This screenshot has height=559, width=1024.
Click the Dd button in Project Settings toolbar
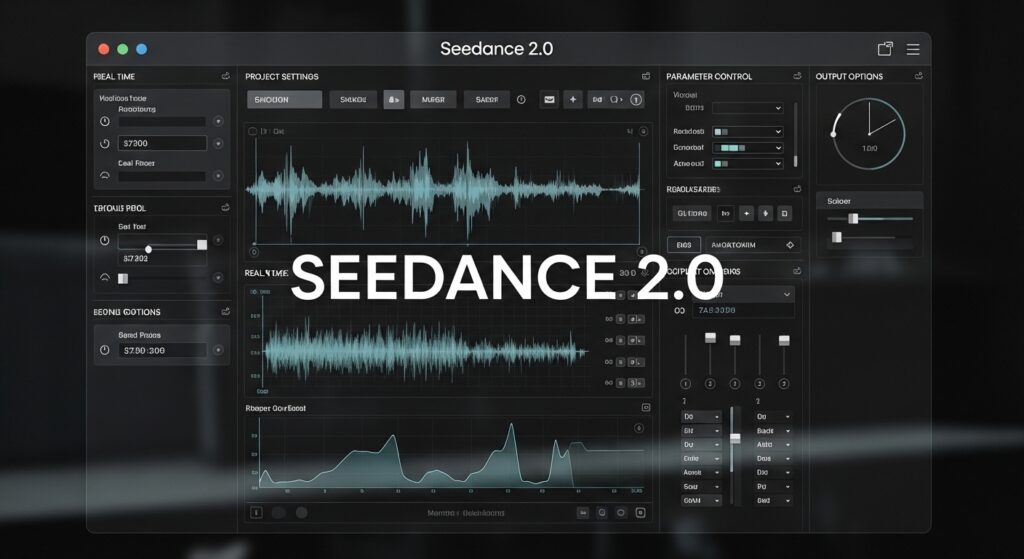click(x=597, y=100)
